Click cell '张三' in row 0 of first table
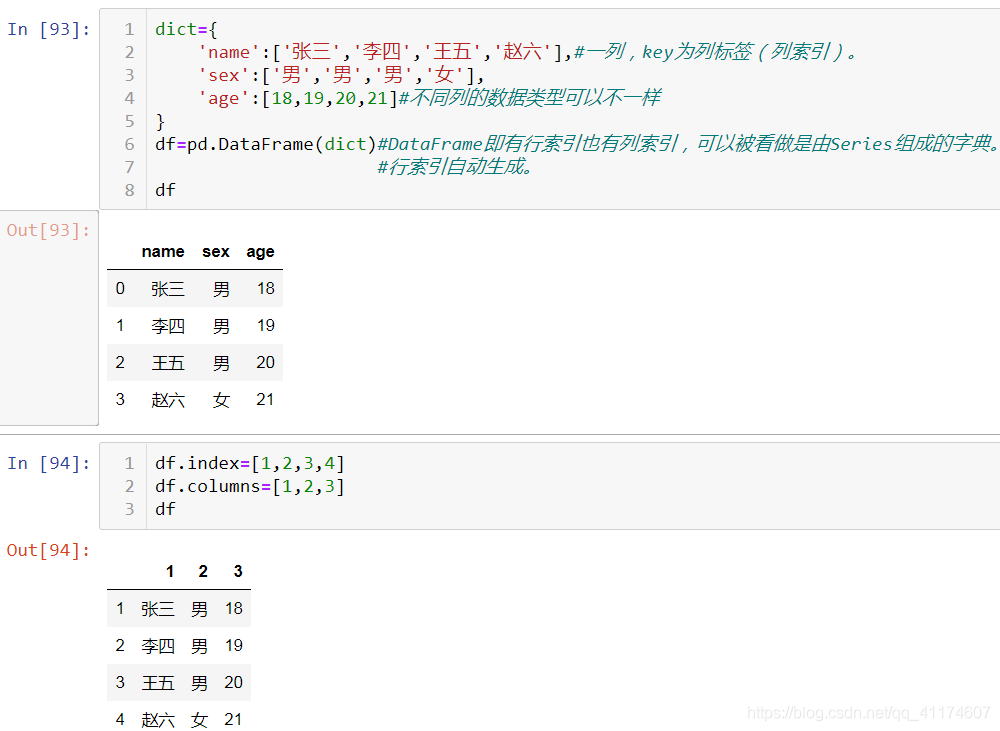This screenshot has width=1000, height=731. click(168, 289)
